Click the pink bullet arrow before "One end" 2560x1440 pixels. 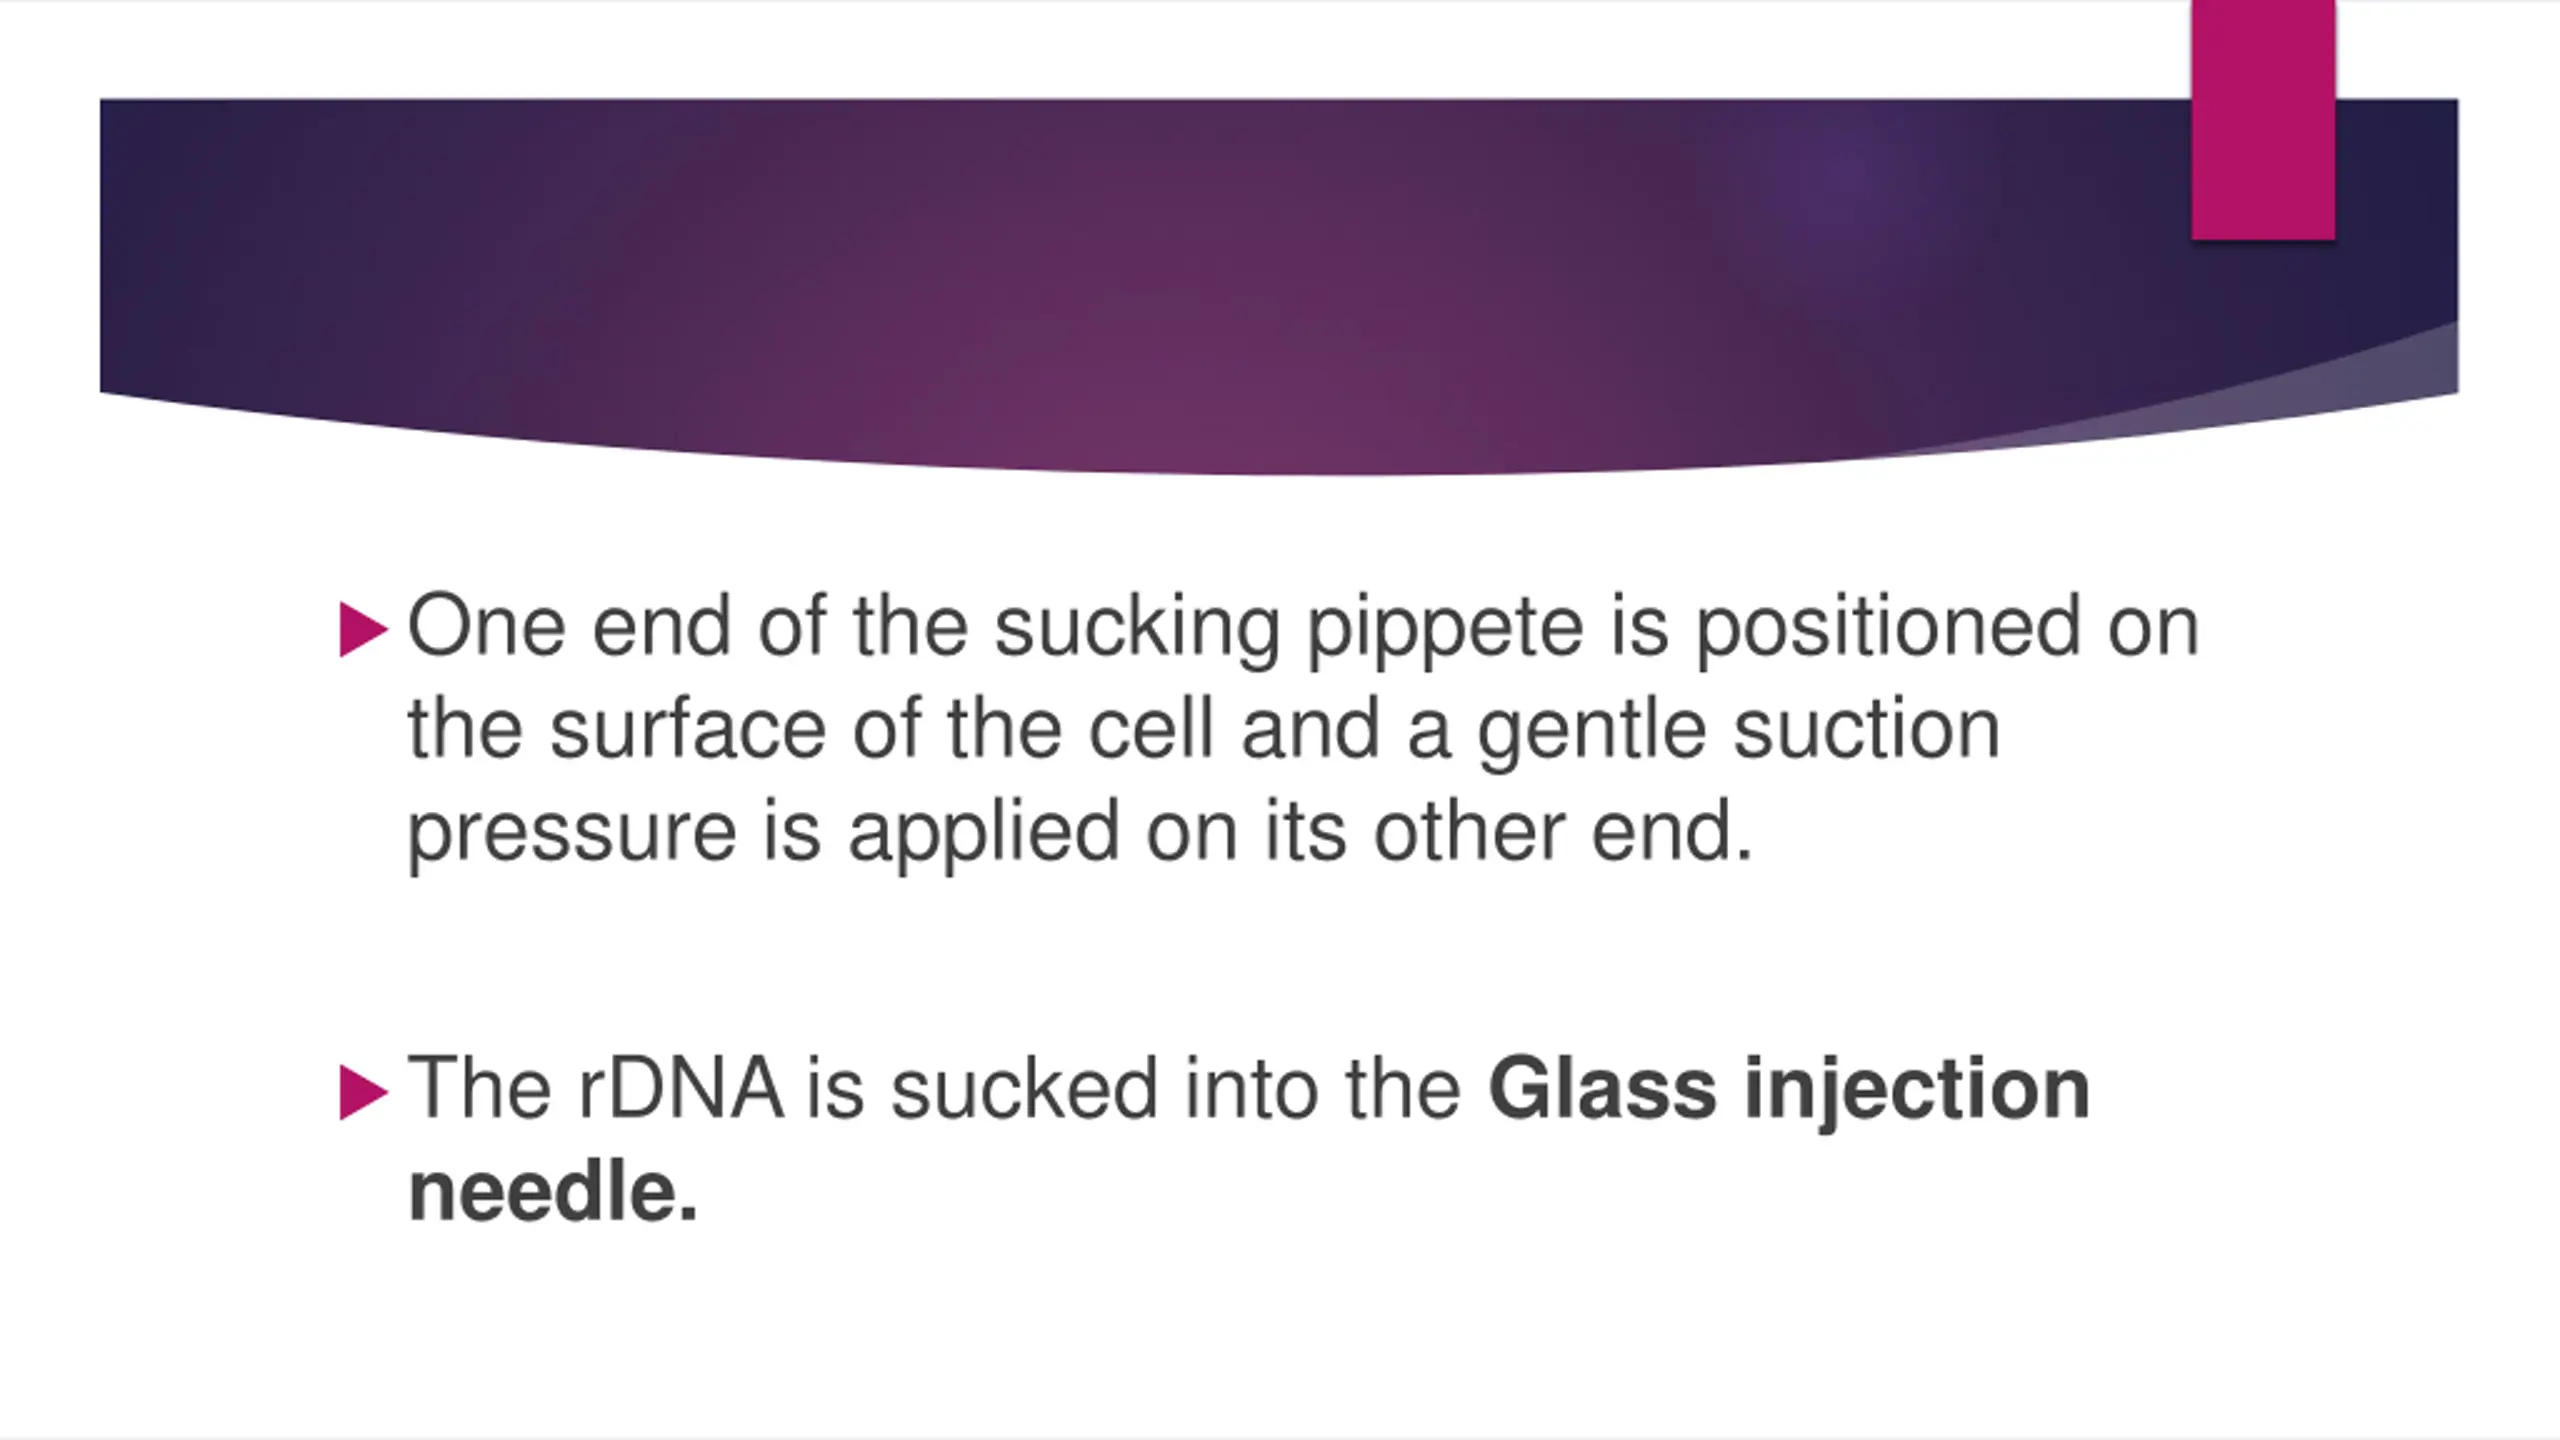coord(363,629)
